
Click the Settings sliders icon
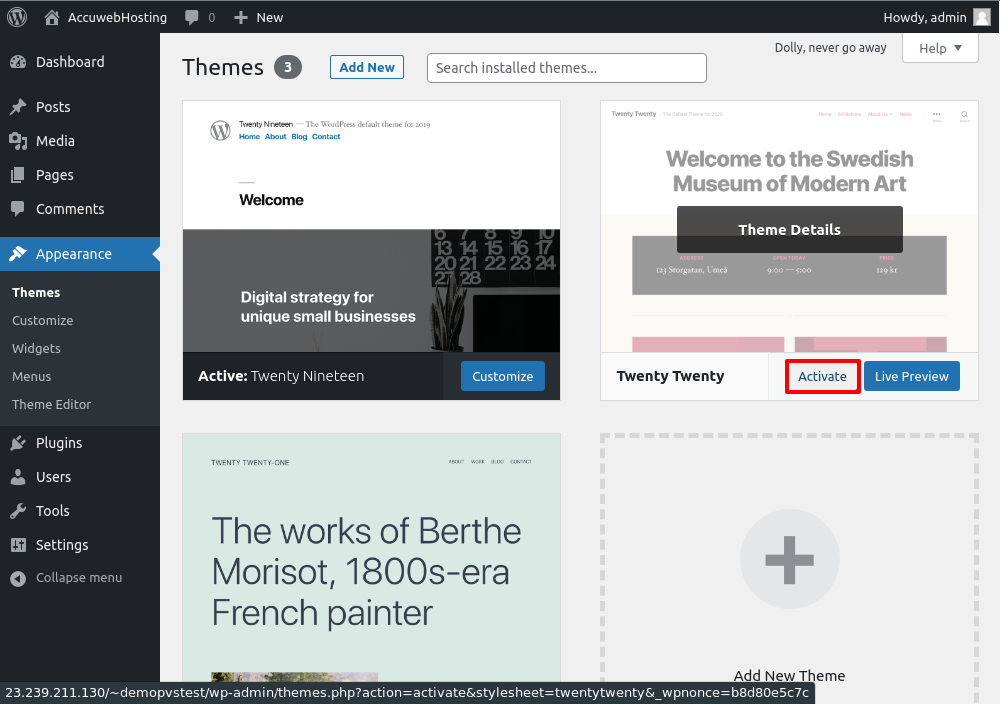(18, 545)
